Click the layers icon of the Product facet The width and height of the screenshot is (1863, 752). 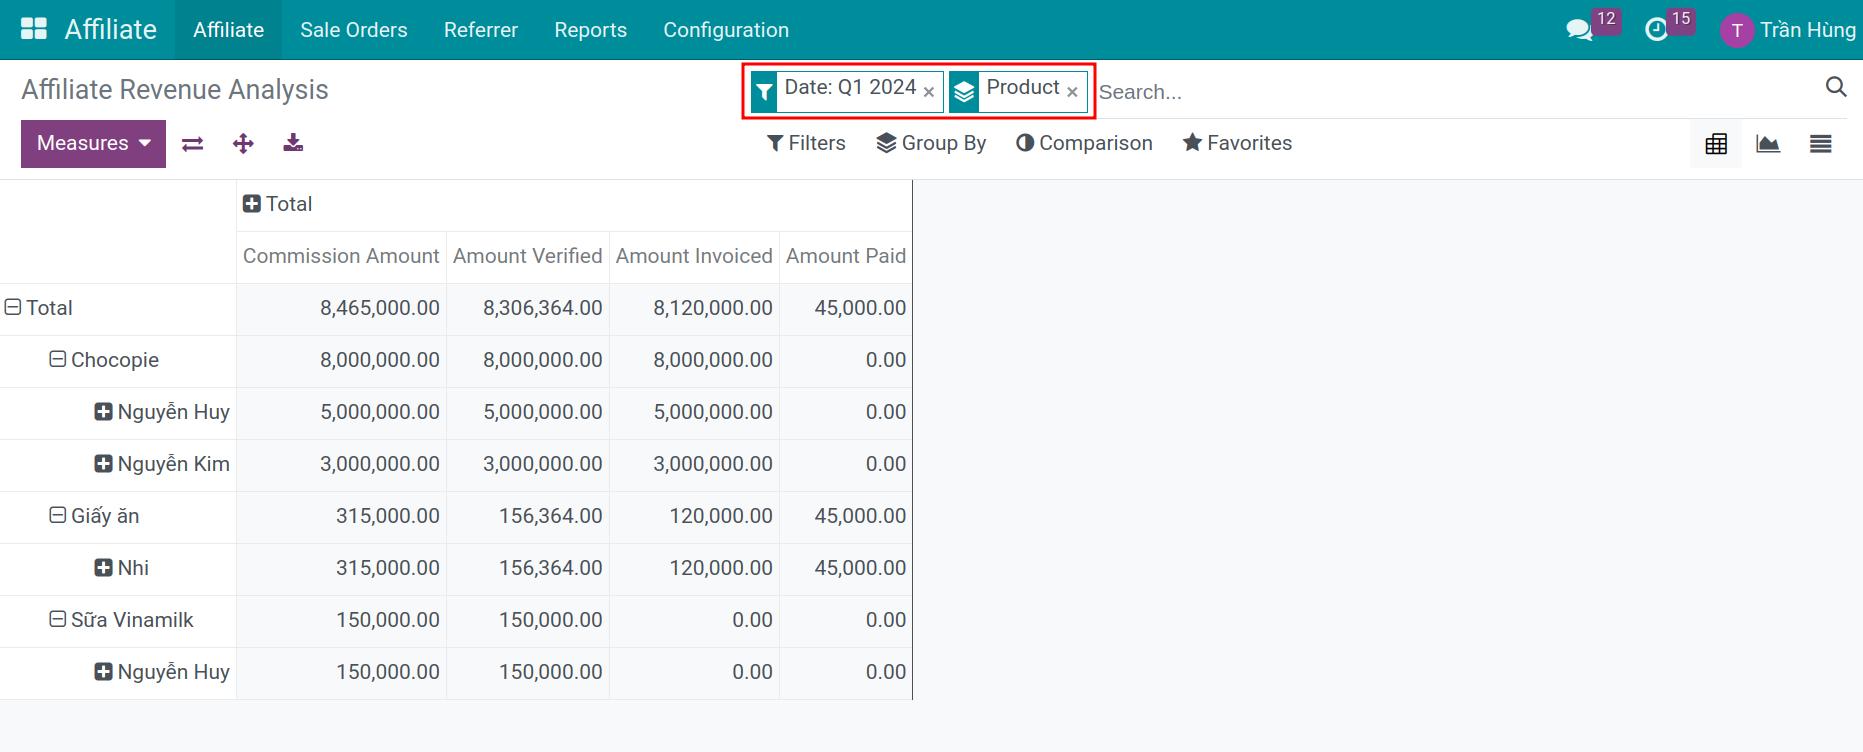(963, 92)
